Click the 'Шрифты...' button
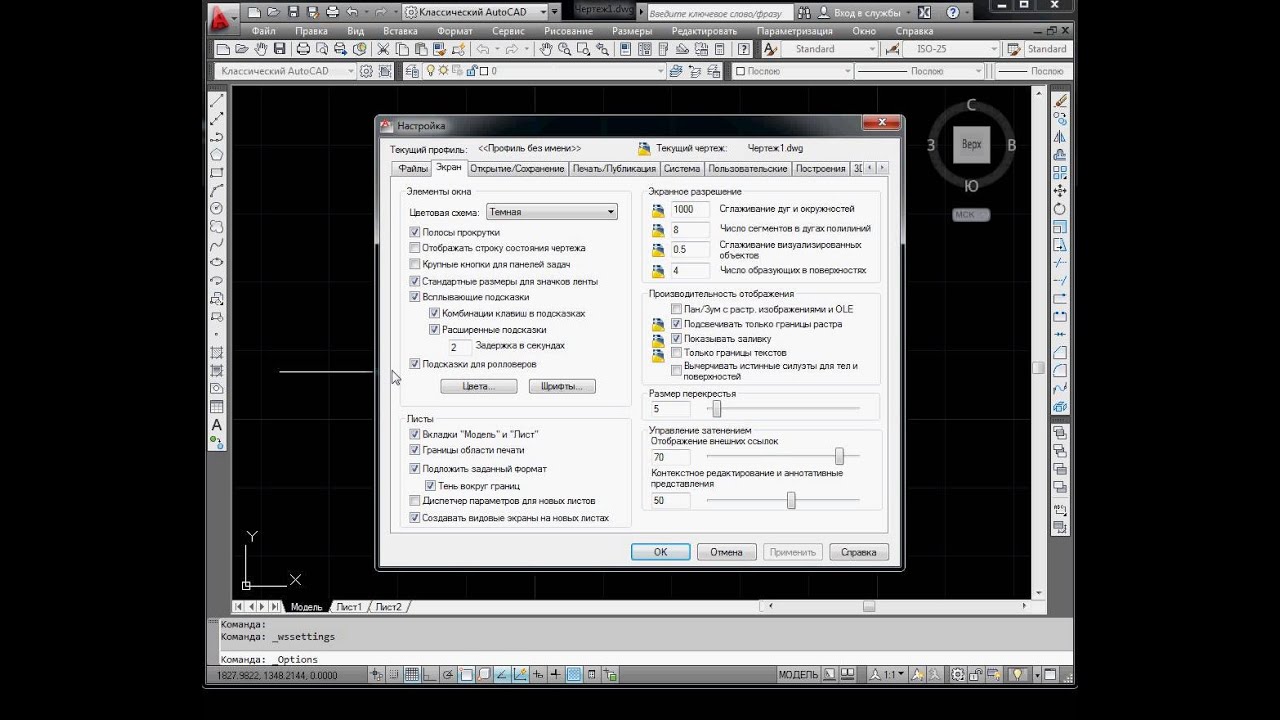Viewport: 1280px width, 720px height. pos(562,386)
